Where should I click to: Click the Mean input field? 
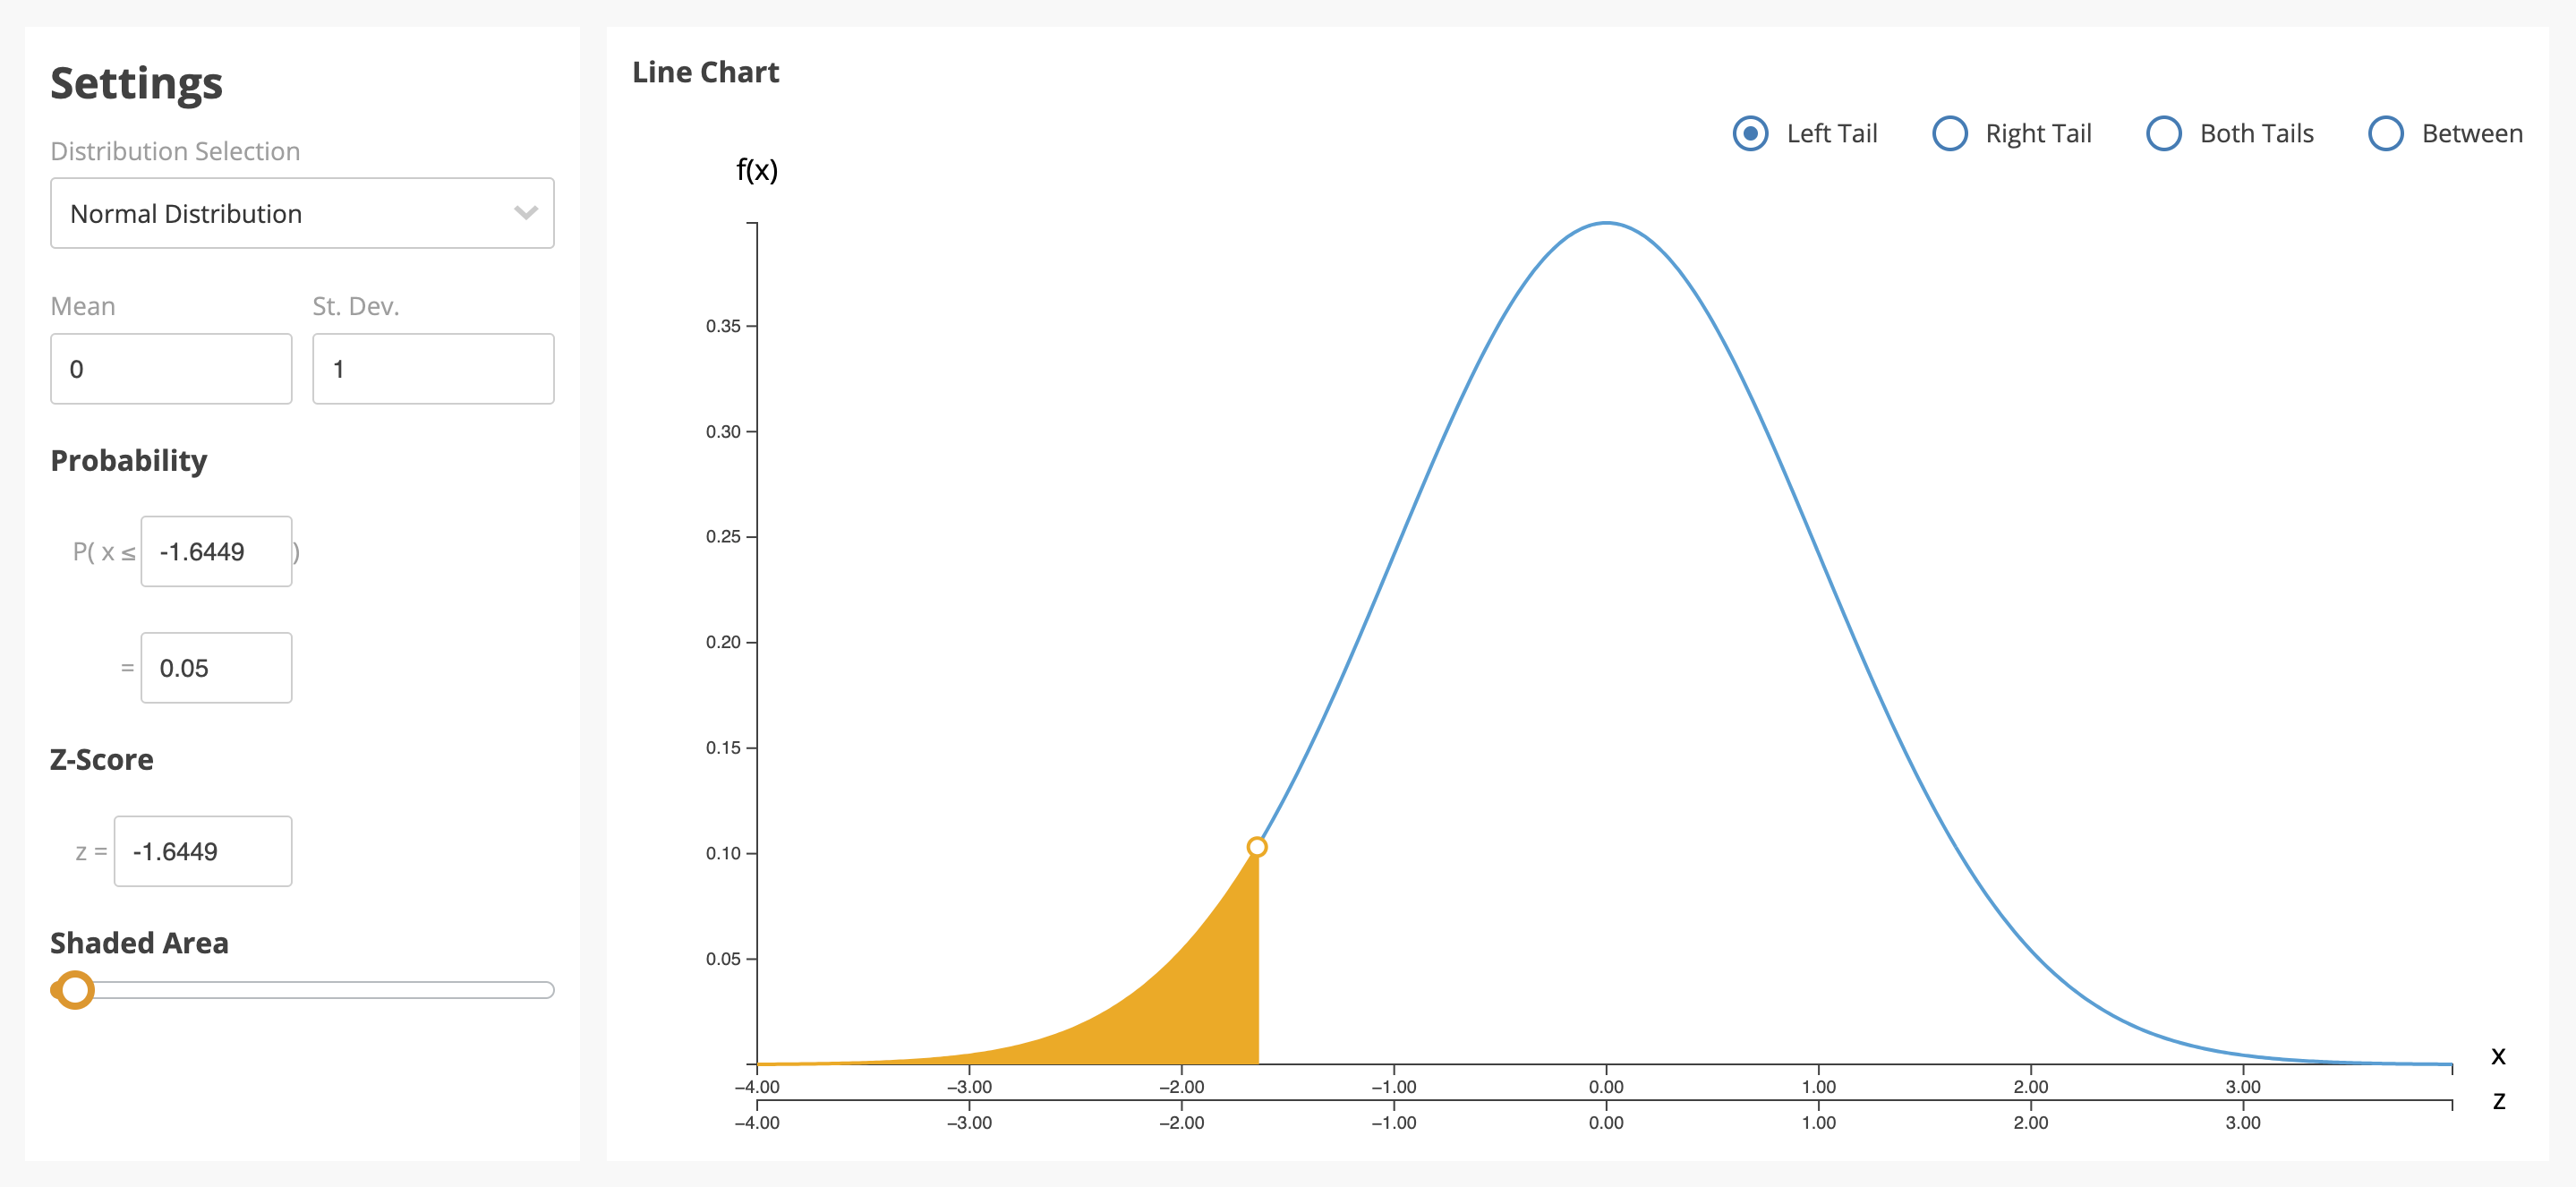(171, 368)
